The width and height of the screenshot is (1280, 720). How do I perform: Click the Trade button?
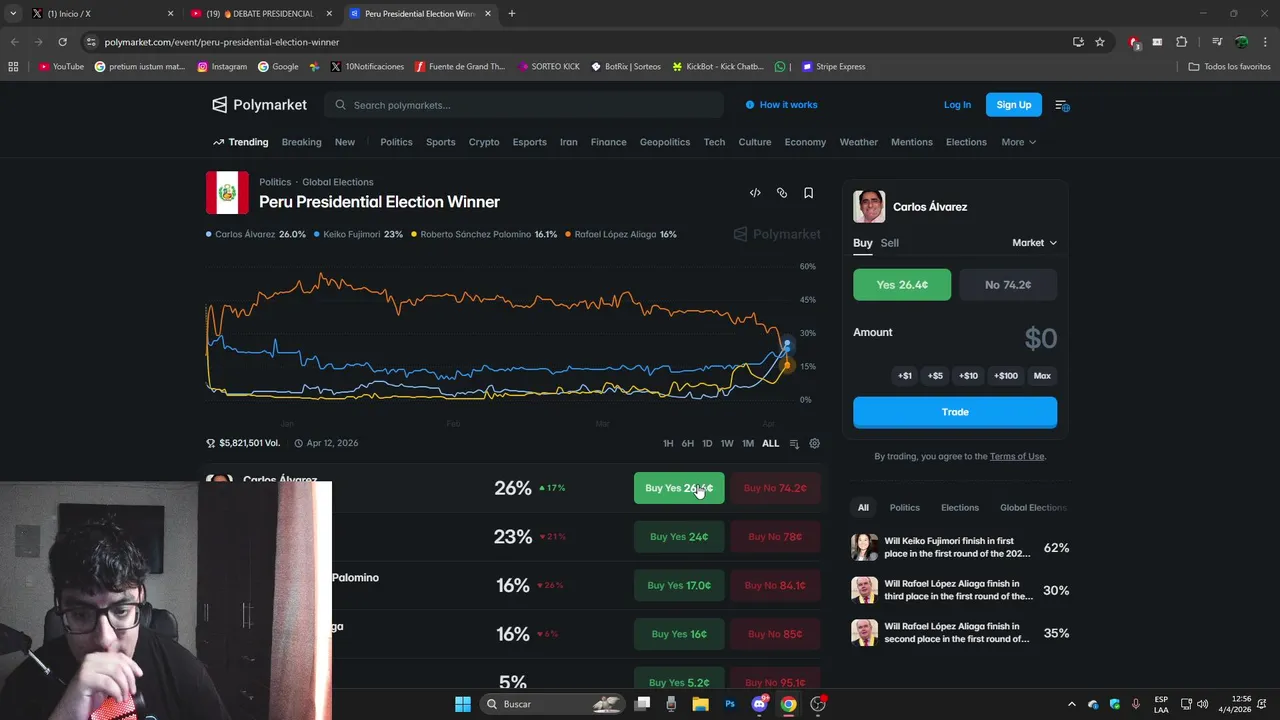pos(955,412)
